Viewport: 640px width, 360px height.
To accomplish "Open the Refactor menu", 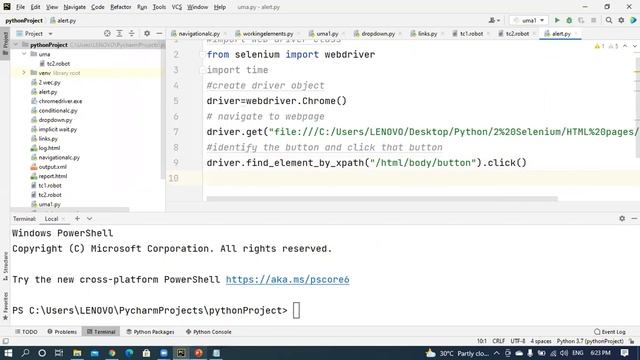I will 120,7.
